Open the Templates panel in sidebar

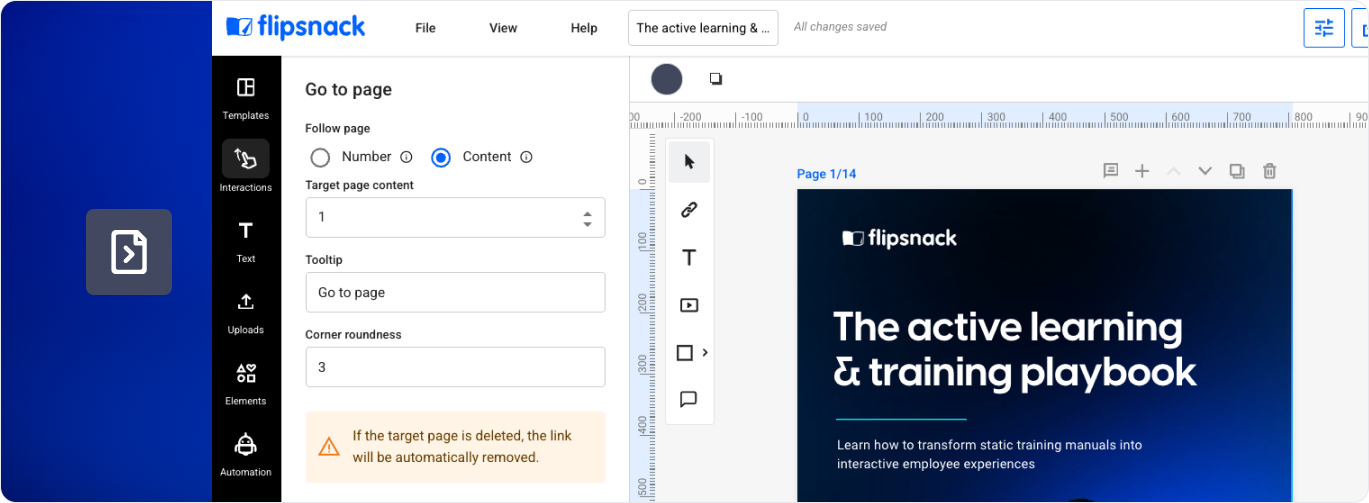click(x=245, y=98)
